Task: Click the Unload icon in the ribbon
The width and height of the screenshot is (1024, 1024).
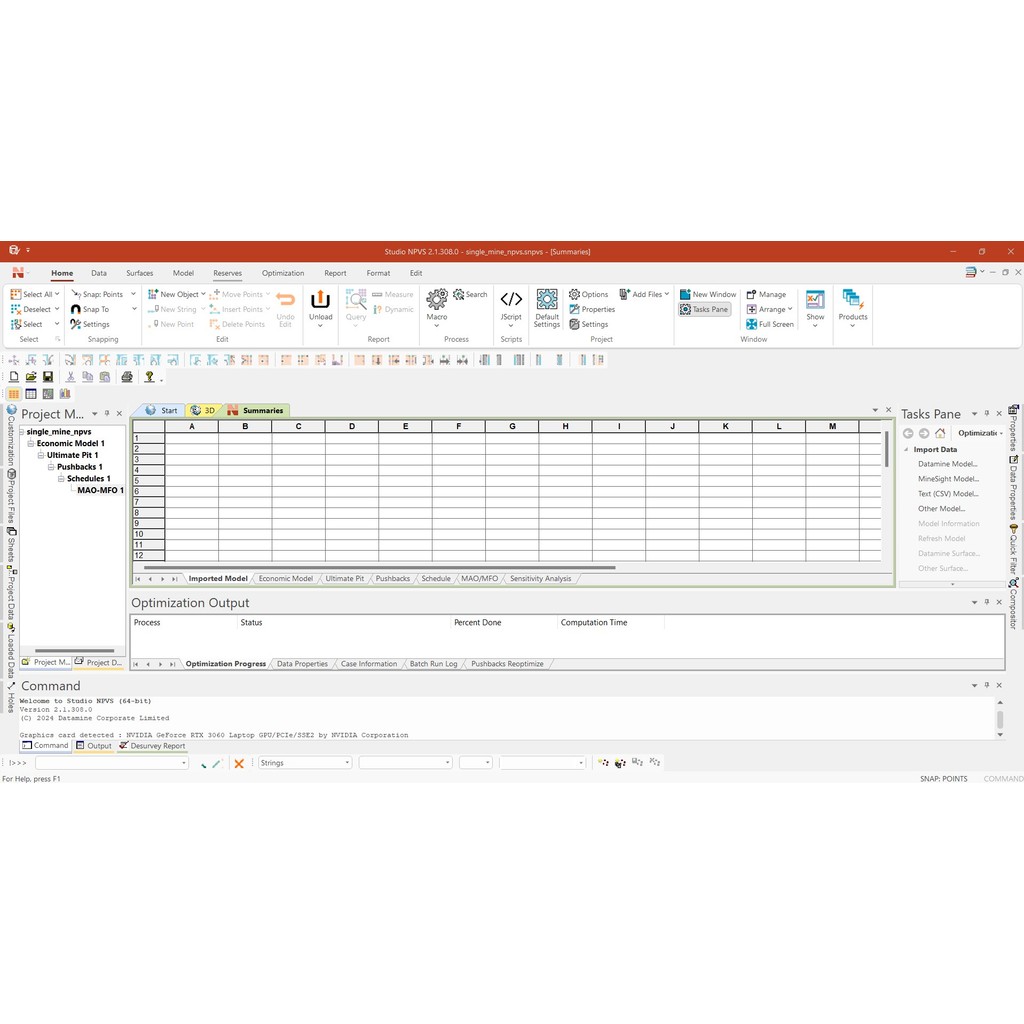Action: (320, 300)
